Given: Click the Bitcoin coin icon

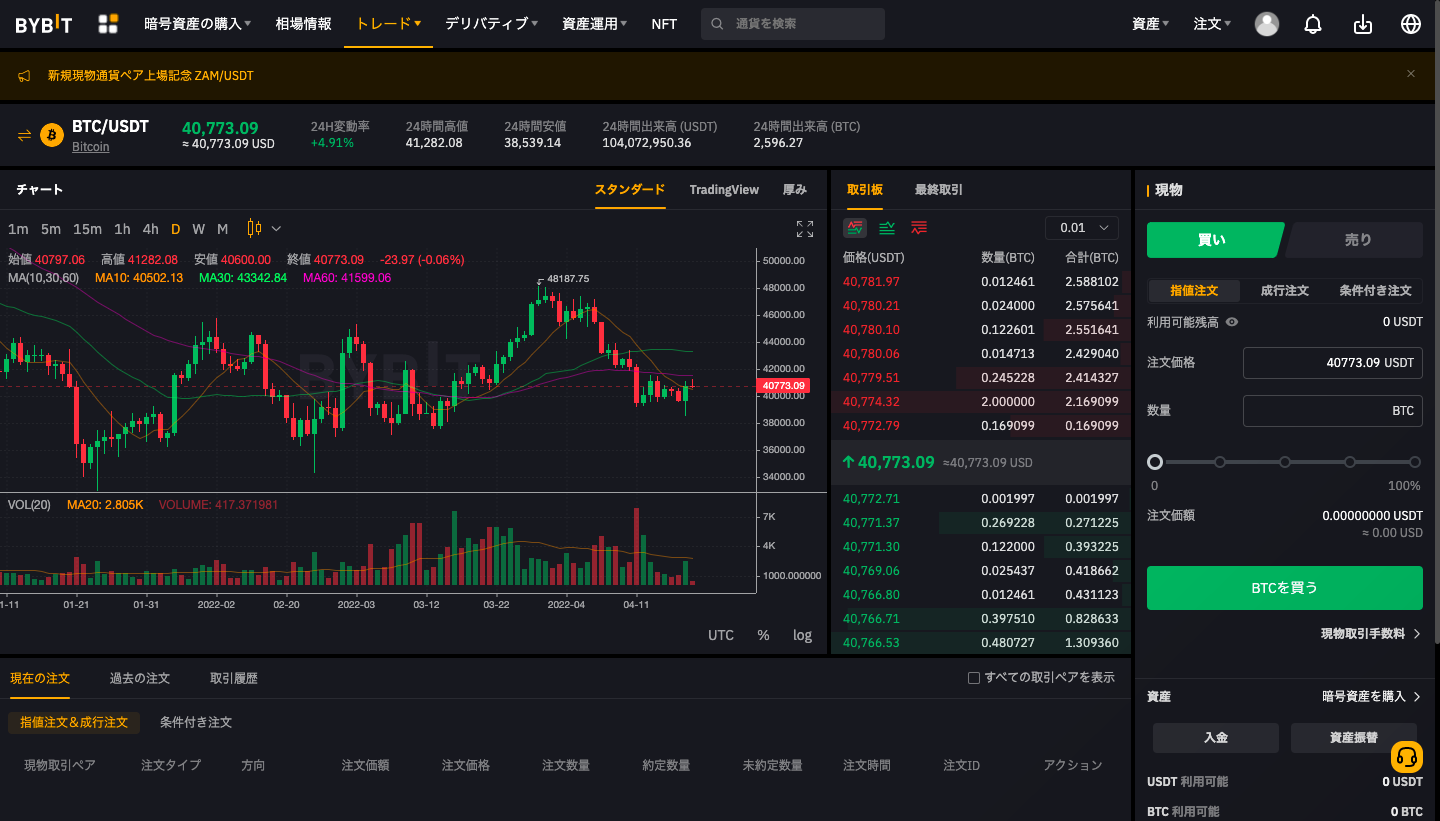Looking at the screenshot, I should coord(52,135).
